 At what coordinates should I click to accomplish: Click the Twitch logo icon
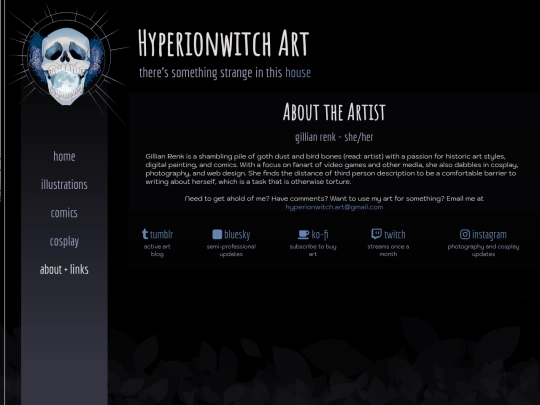point(376,234)
